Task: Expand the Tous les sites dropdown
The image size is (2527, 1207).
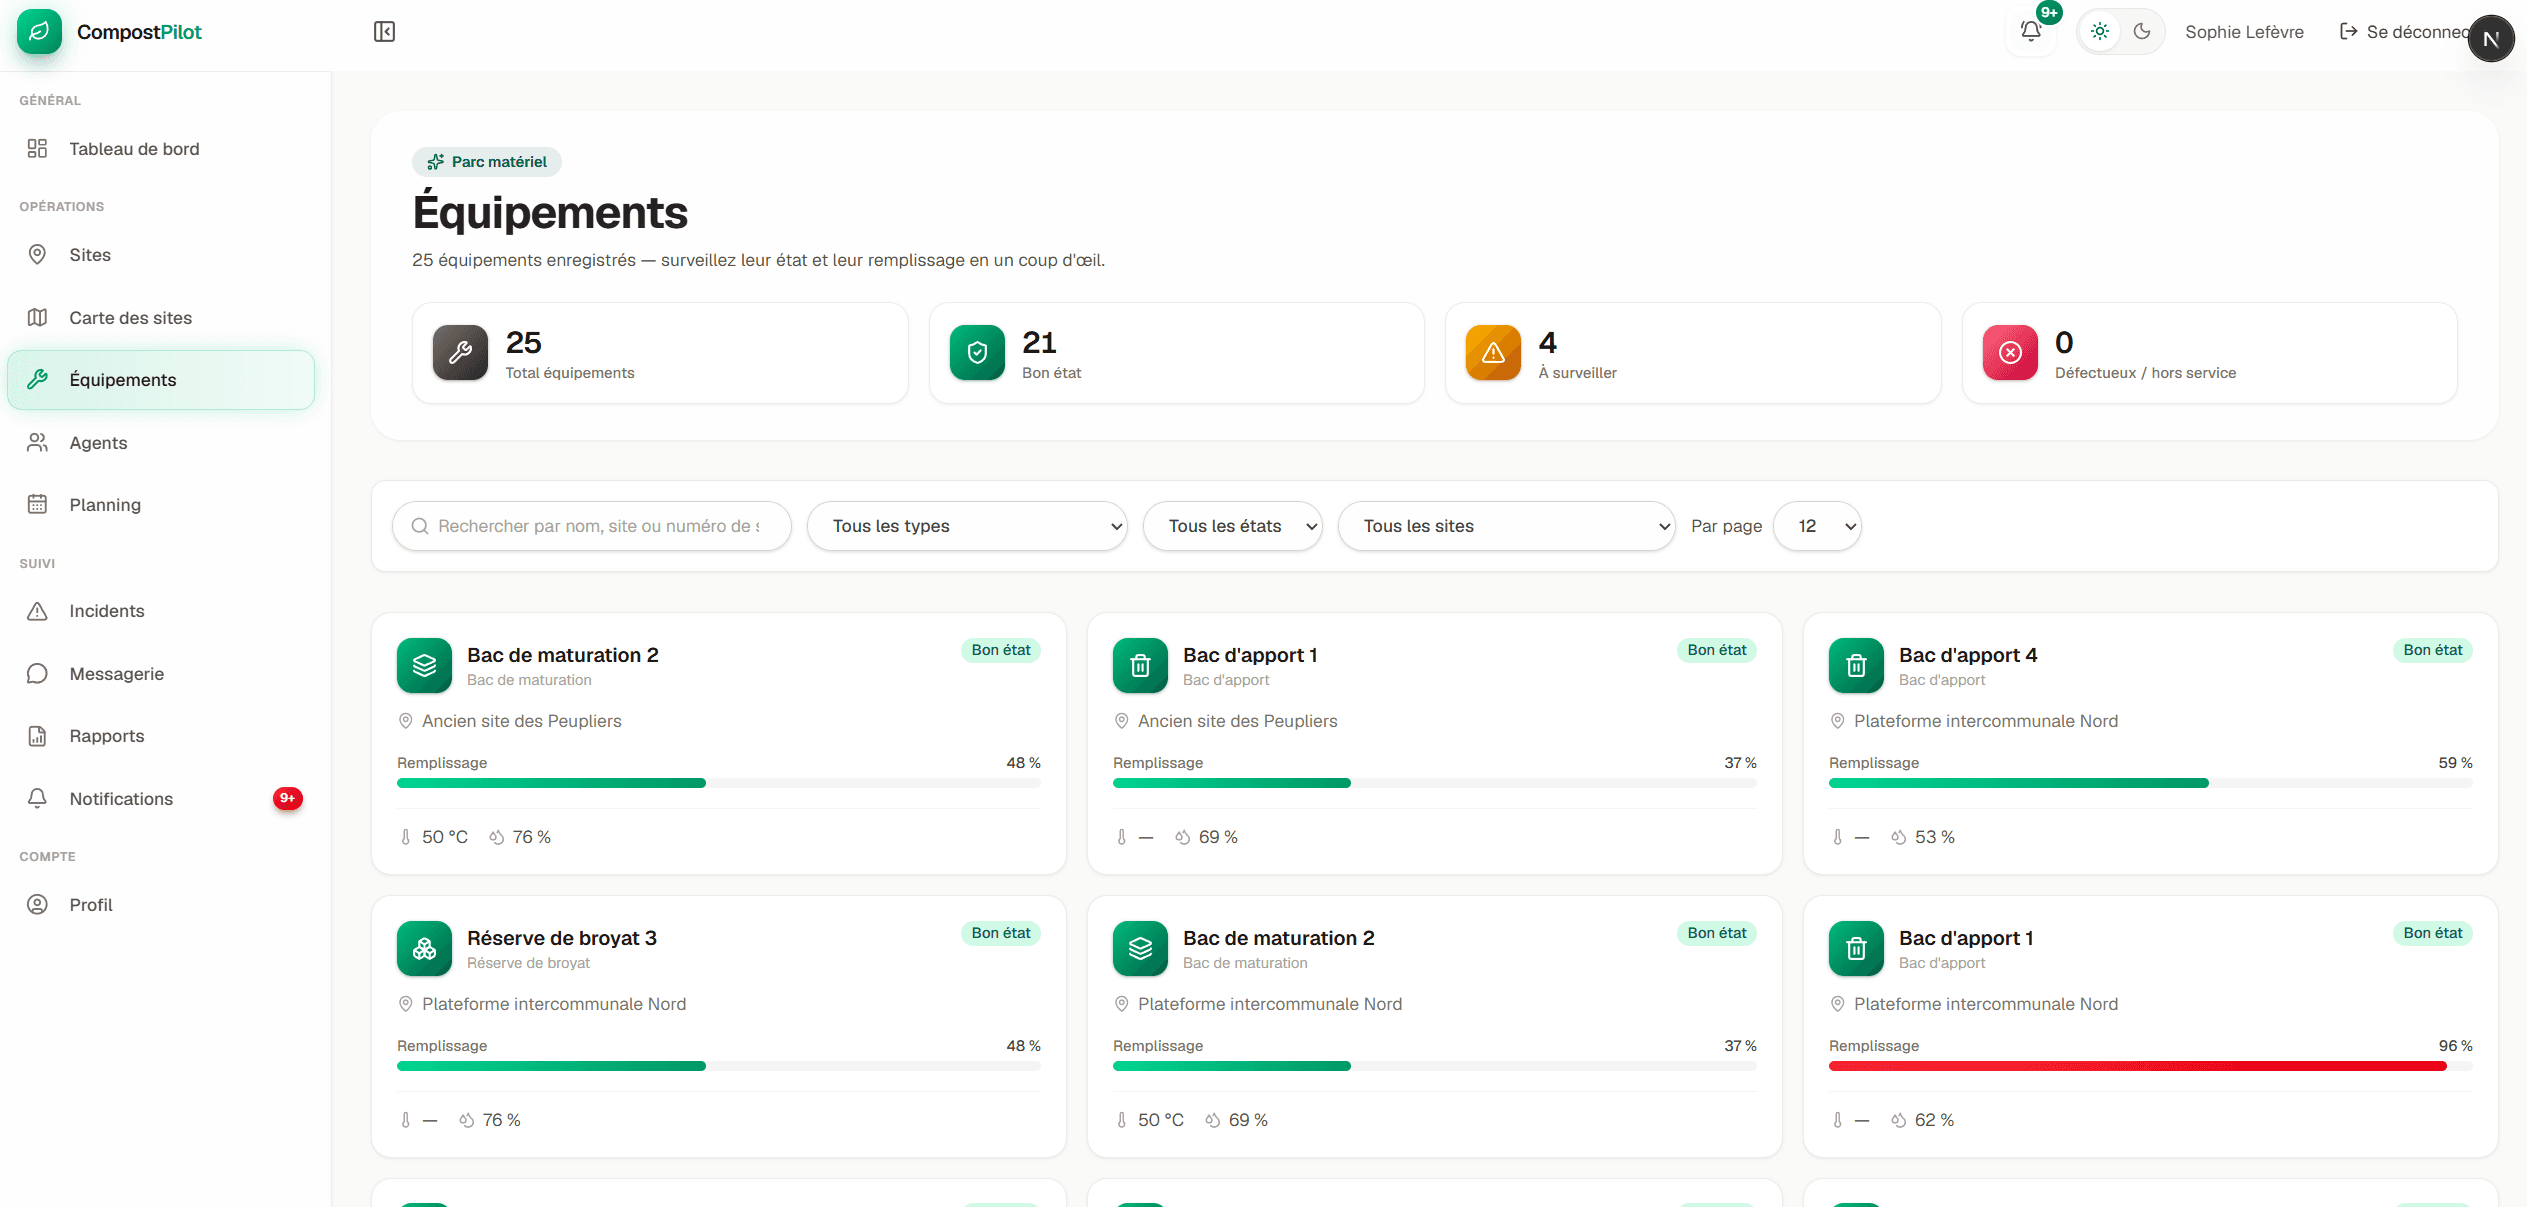Action: click(1506, 526)
